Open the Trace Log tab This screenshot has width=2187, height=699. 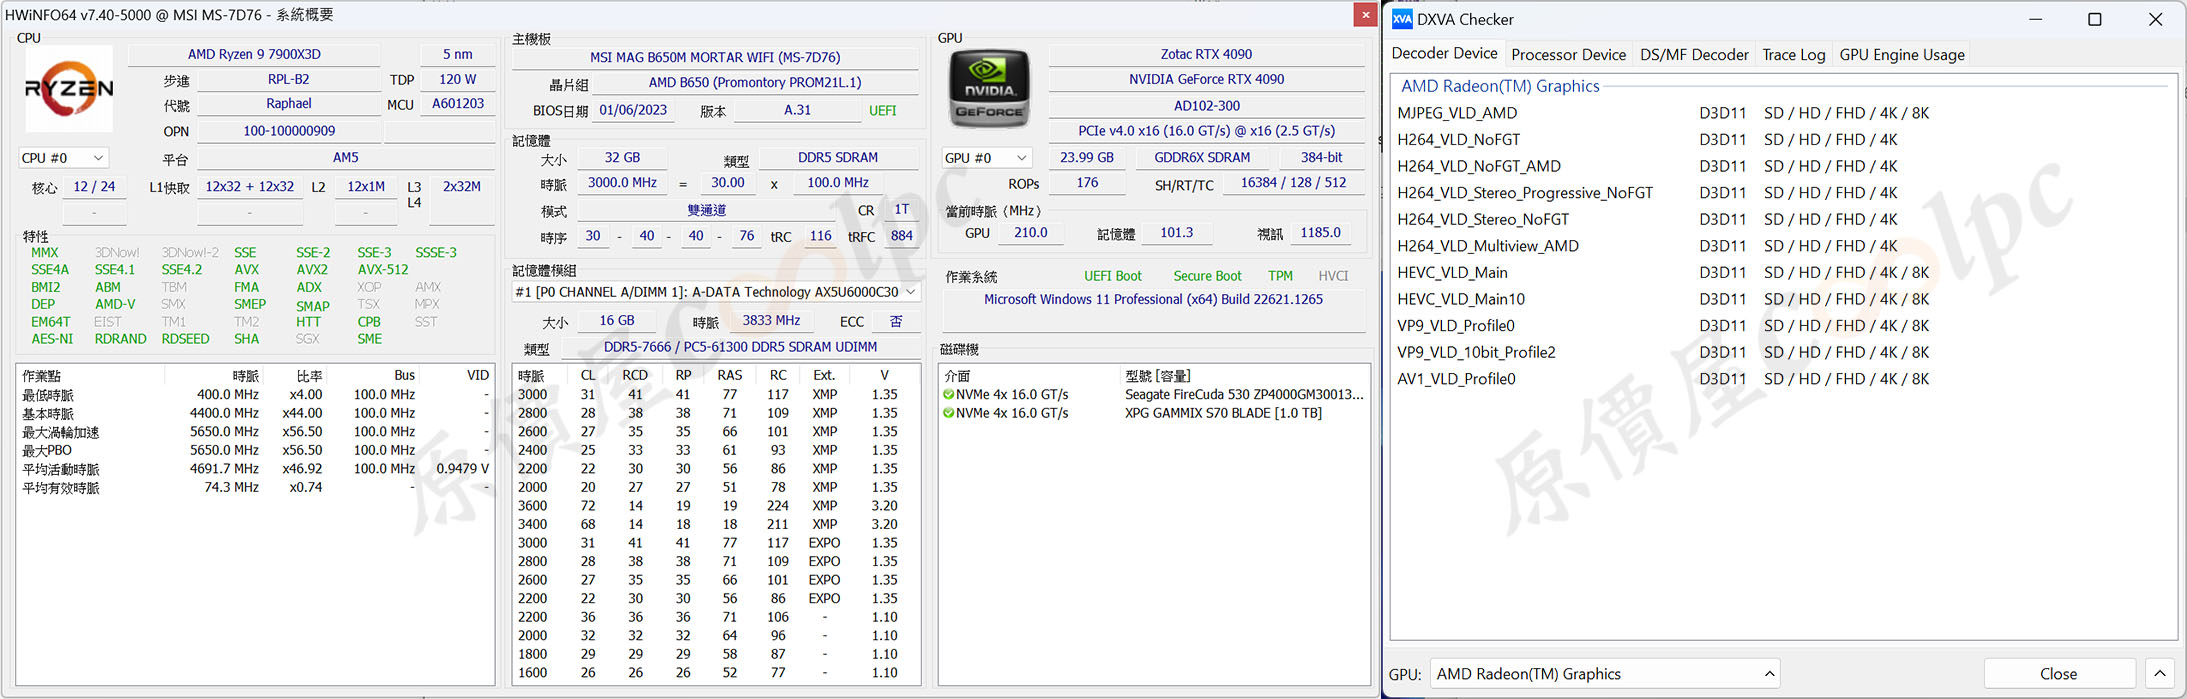point(1794,55)
